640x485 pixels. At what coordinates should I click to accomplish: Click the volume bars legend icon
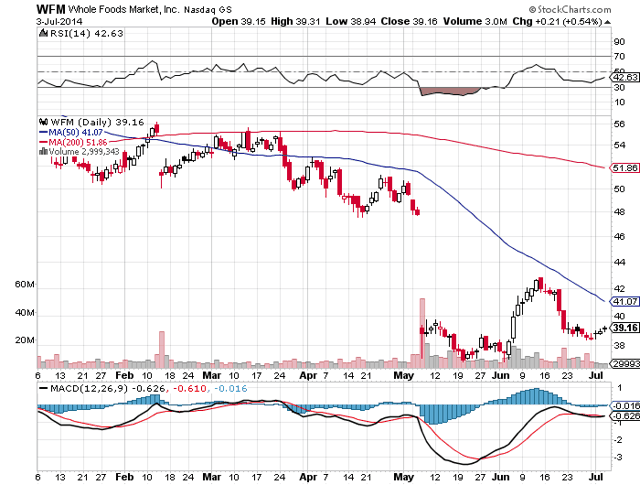43,151
